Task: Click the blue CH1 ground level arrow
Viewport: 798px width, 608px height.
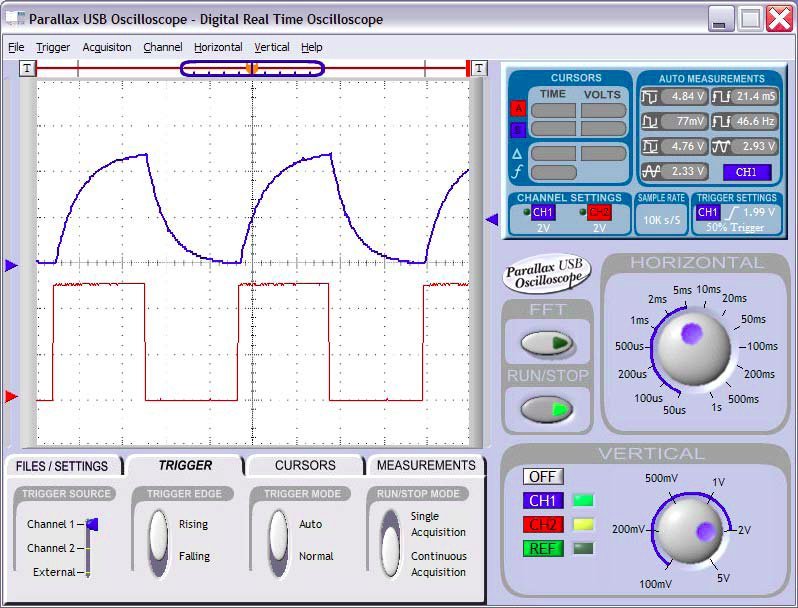Action: [x=12, y=265]
